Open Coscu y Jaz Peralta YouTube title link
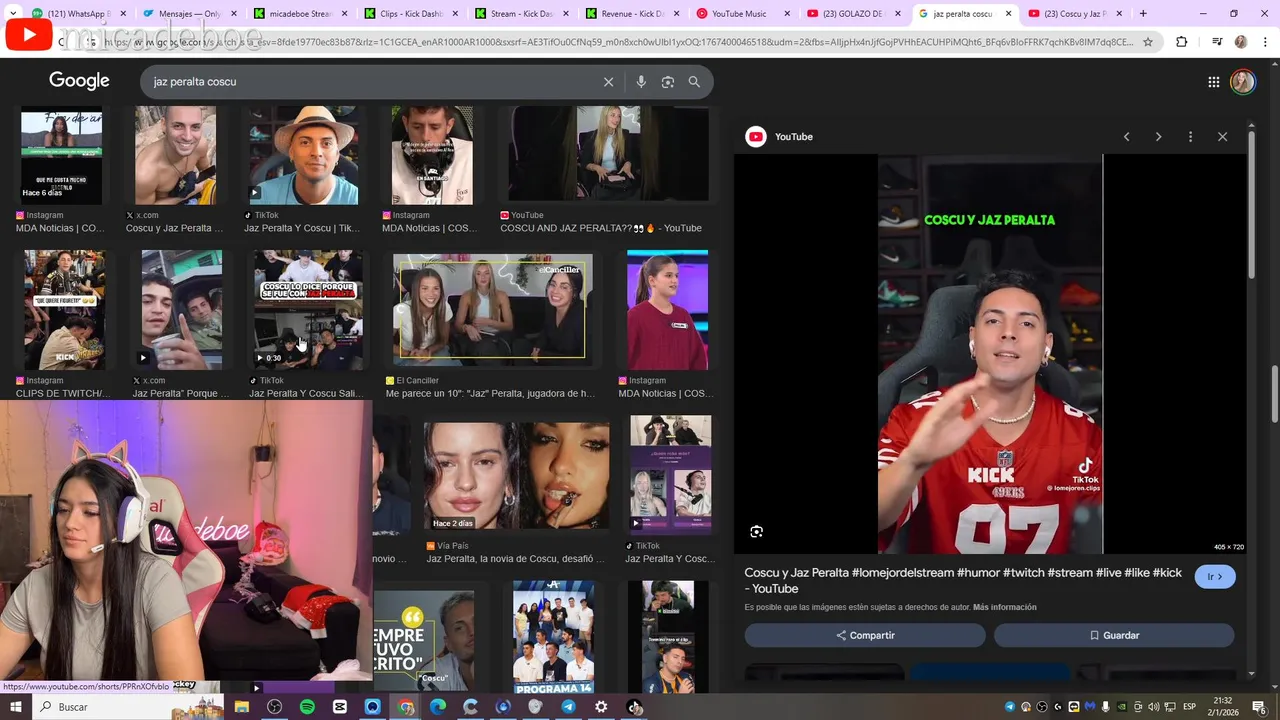Image resolution: width=1280 pixels, height=720 pixels. click(x=963, y=581)
